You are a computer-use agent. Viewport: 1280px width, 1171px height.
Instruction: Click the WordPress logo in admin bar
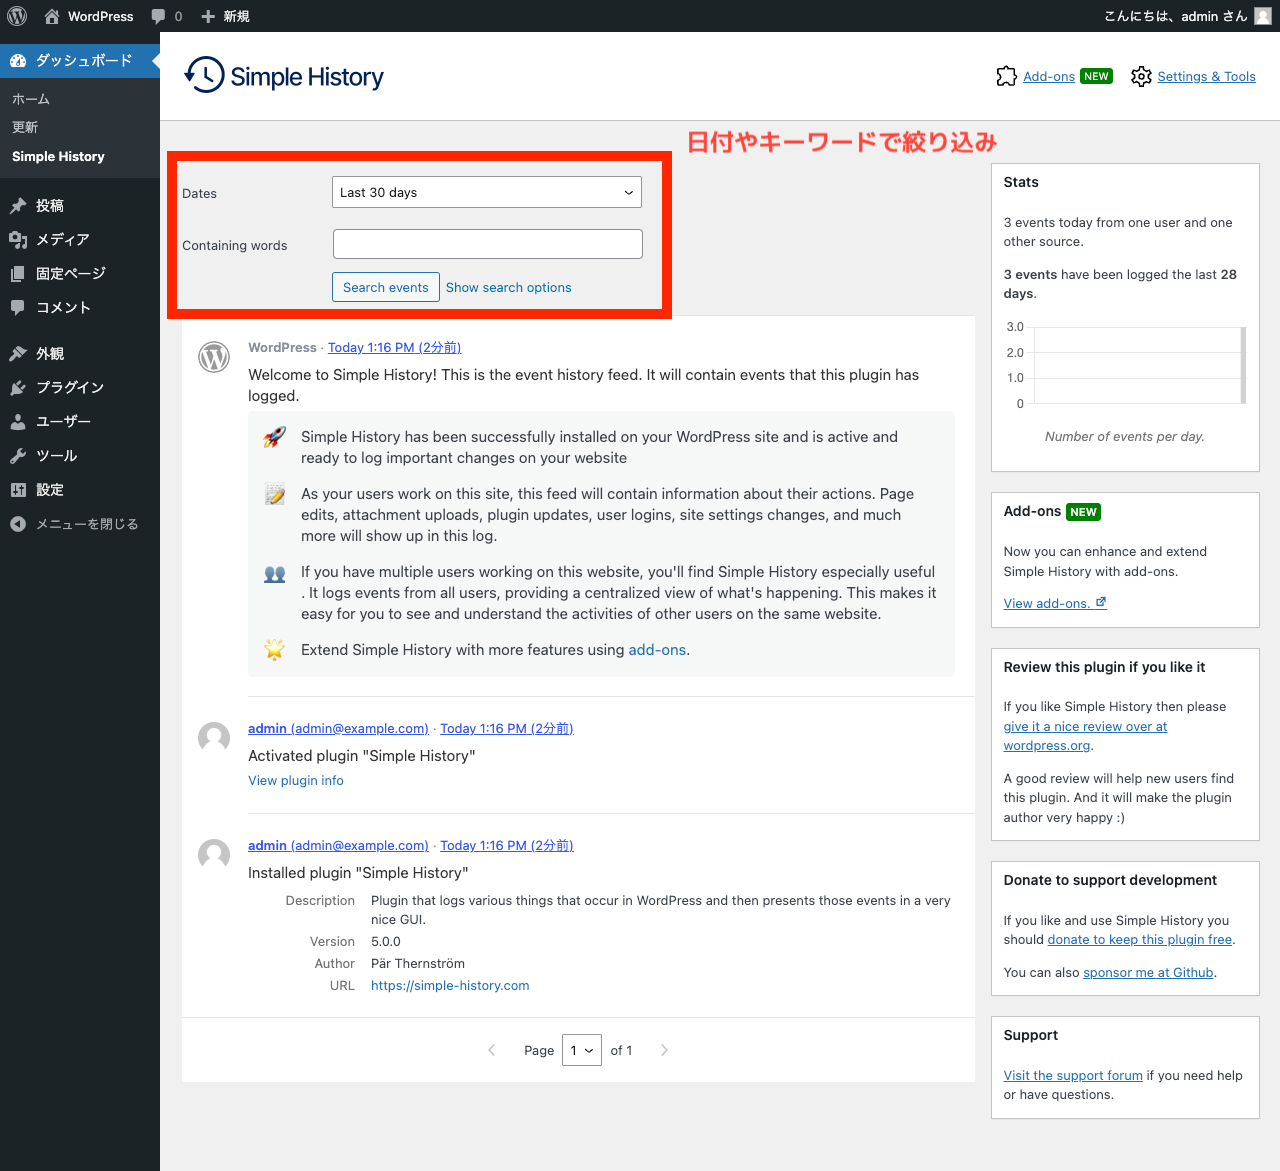(x=17, y=16)
